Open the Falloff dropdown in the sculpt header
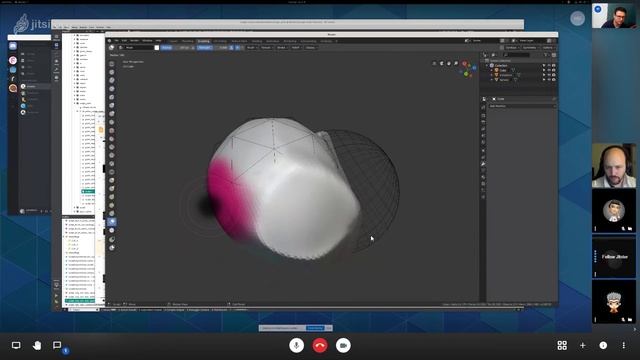The width and height of the screenshot is (640, 360). tap(296, 48)
